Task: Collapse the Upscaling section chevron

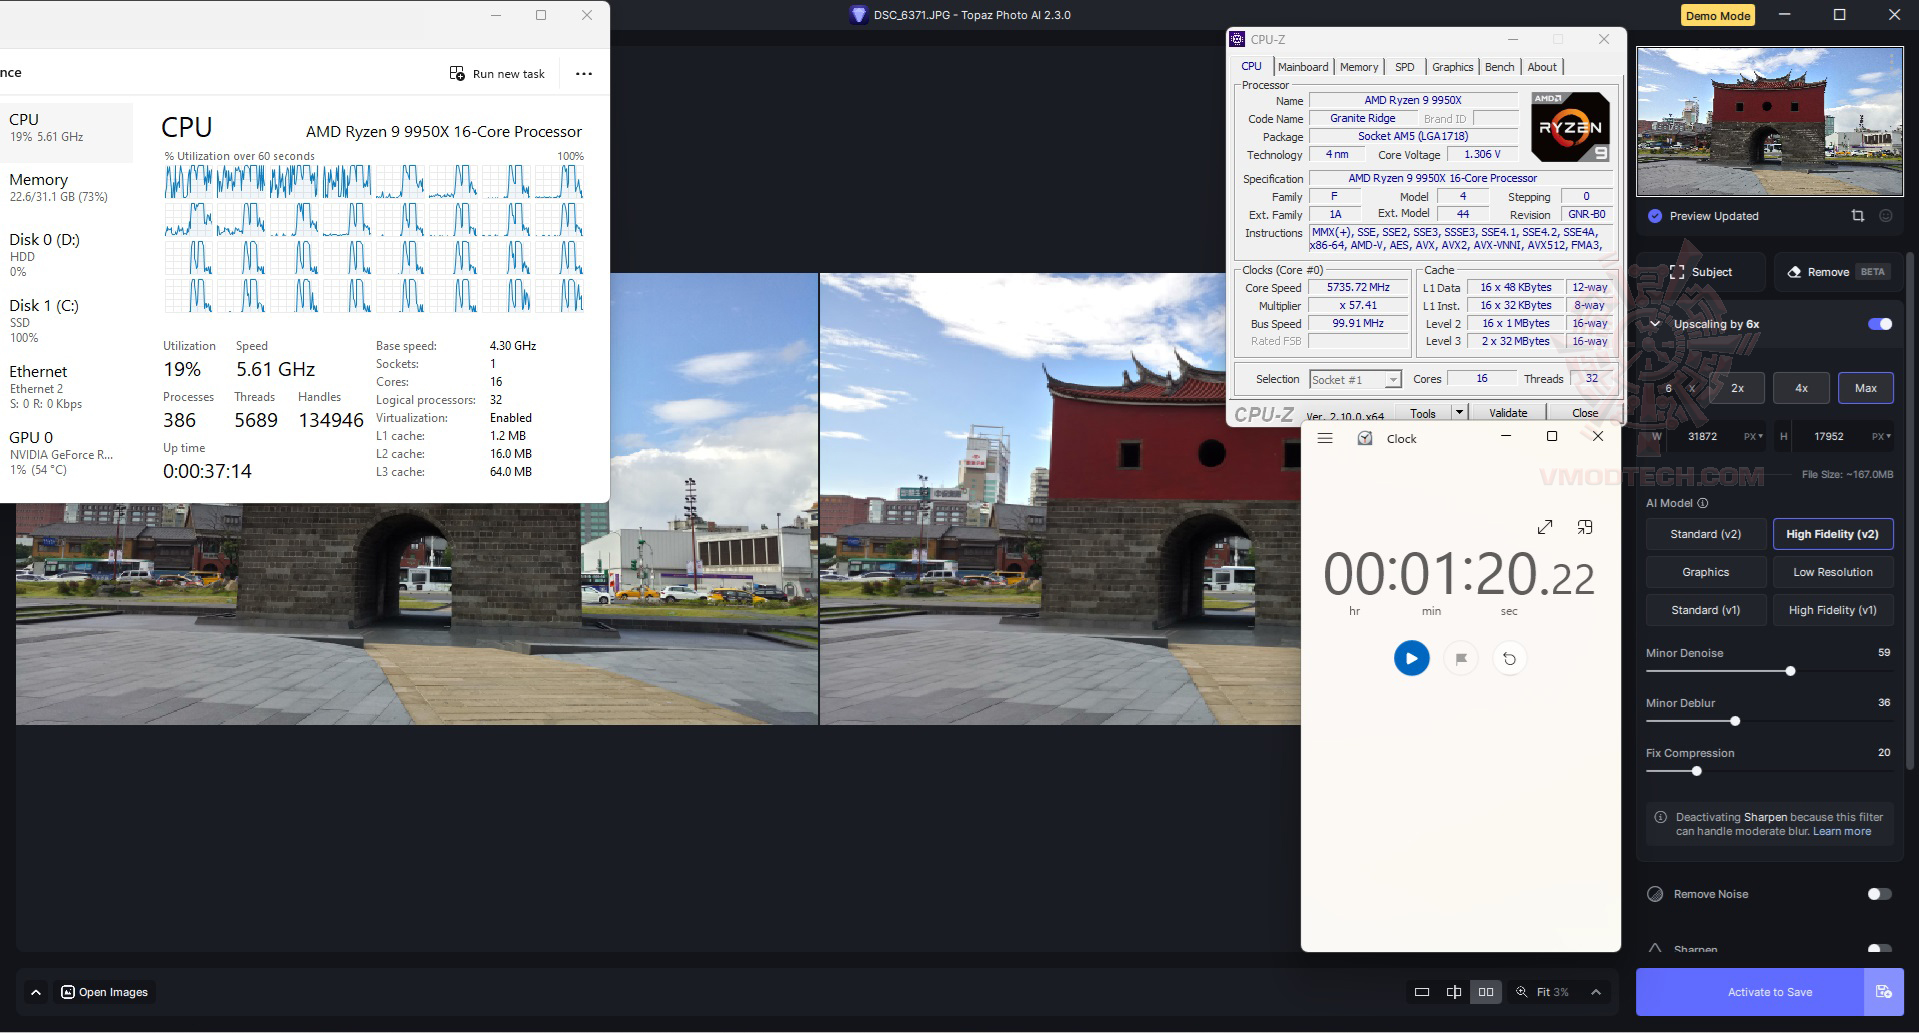Action: [x=1655, y=324]
